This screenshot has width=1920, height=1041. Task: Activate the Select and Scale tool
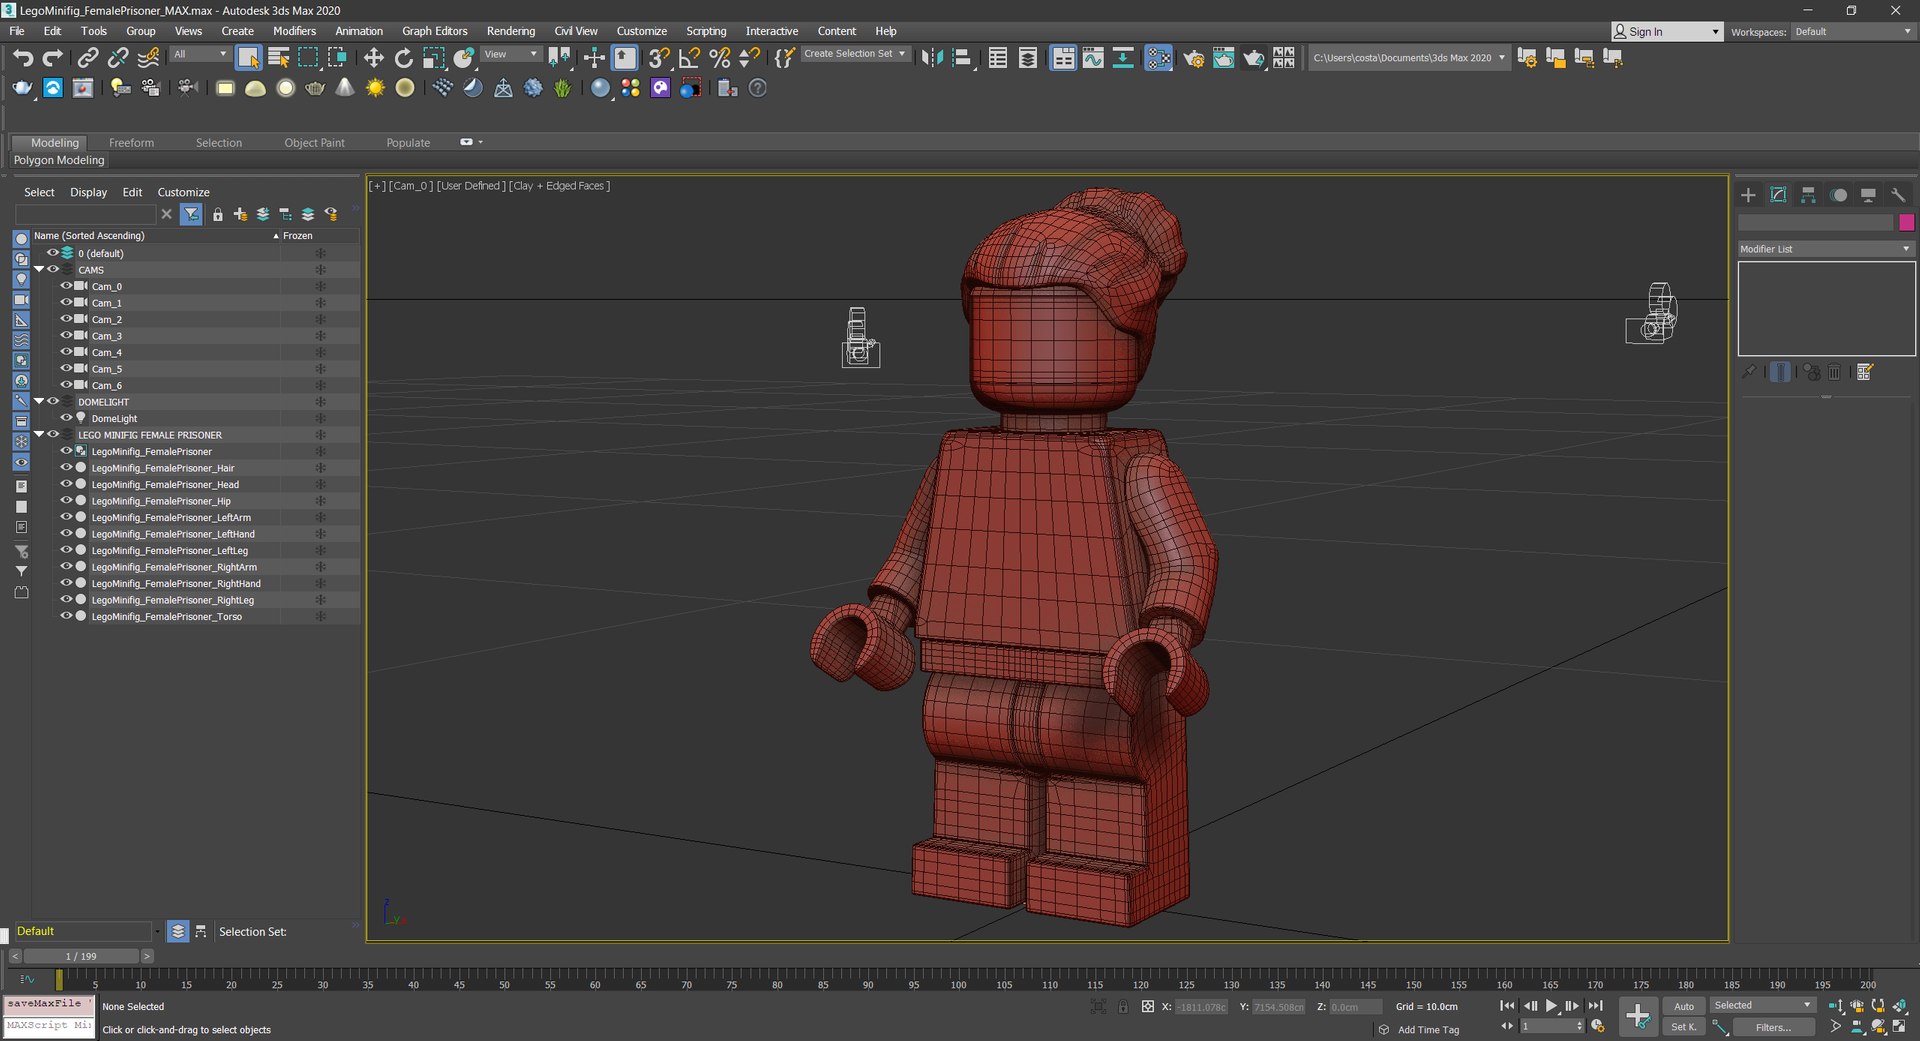433,58
